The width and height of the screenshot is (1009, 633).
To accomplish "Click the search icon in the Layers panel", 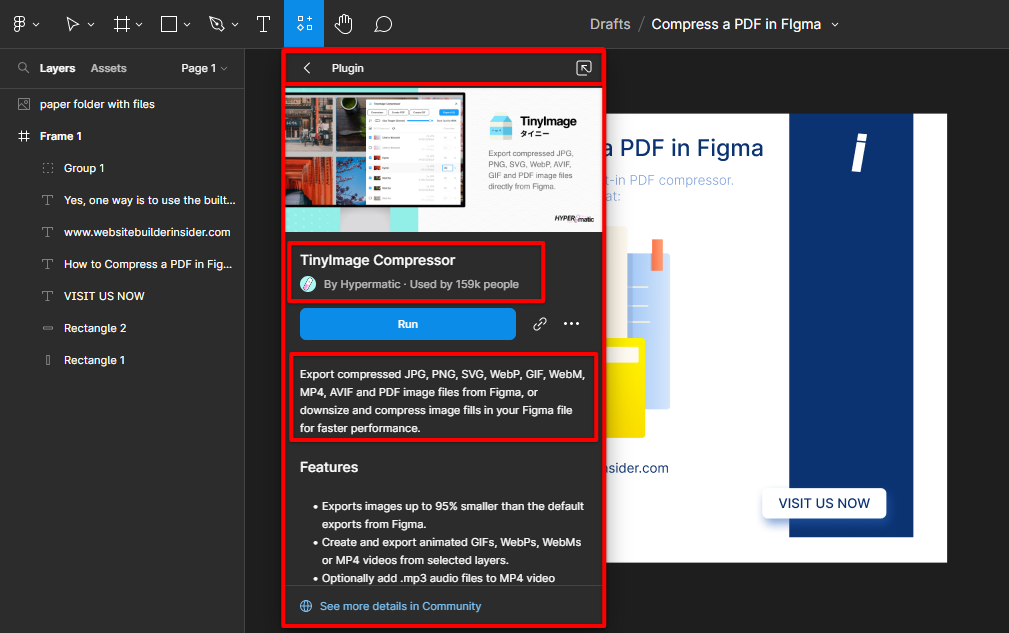I will [x=22, y=68].
